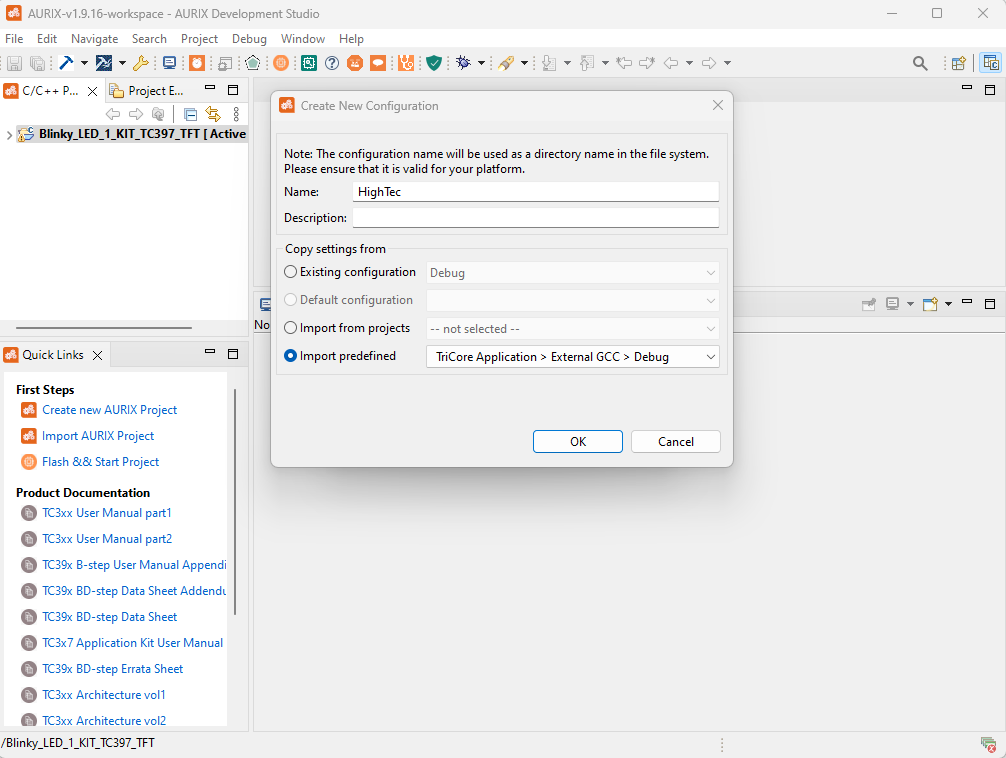Click the Build hammer icon in toolbar

pos(67,63)
